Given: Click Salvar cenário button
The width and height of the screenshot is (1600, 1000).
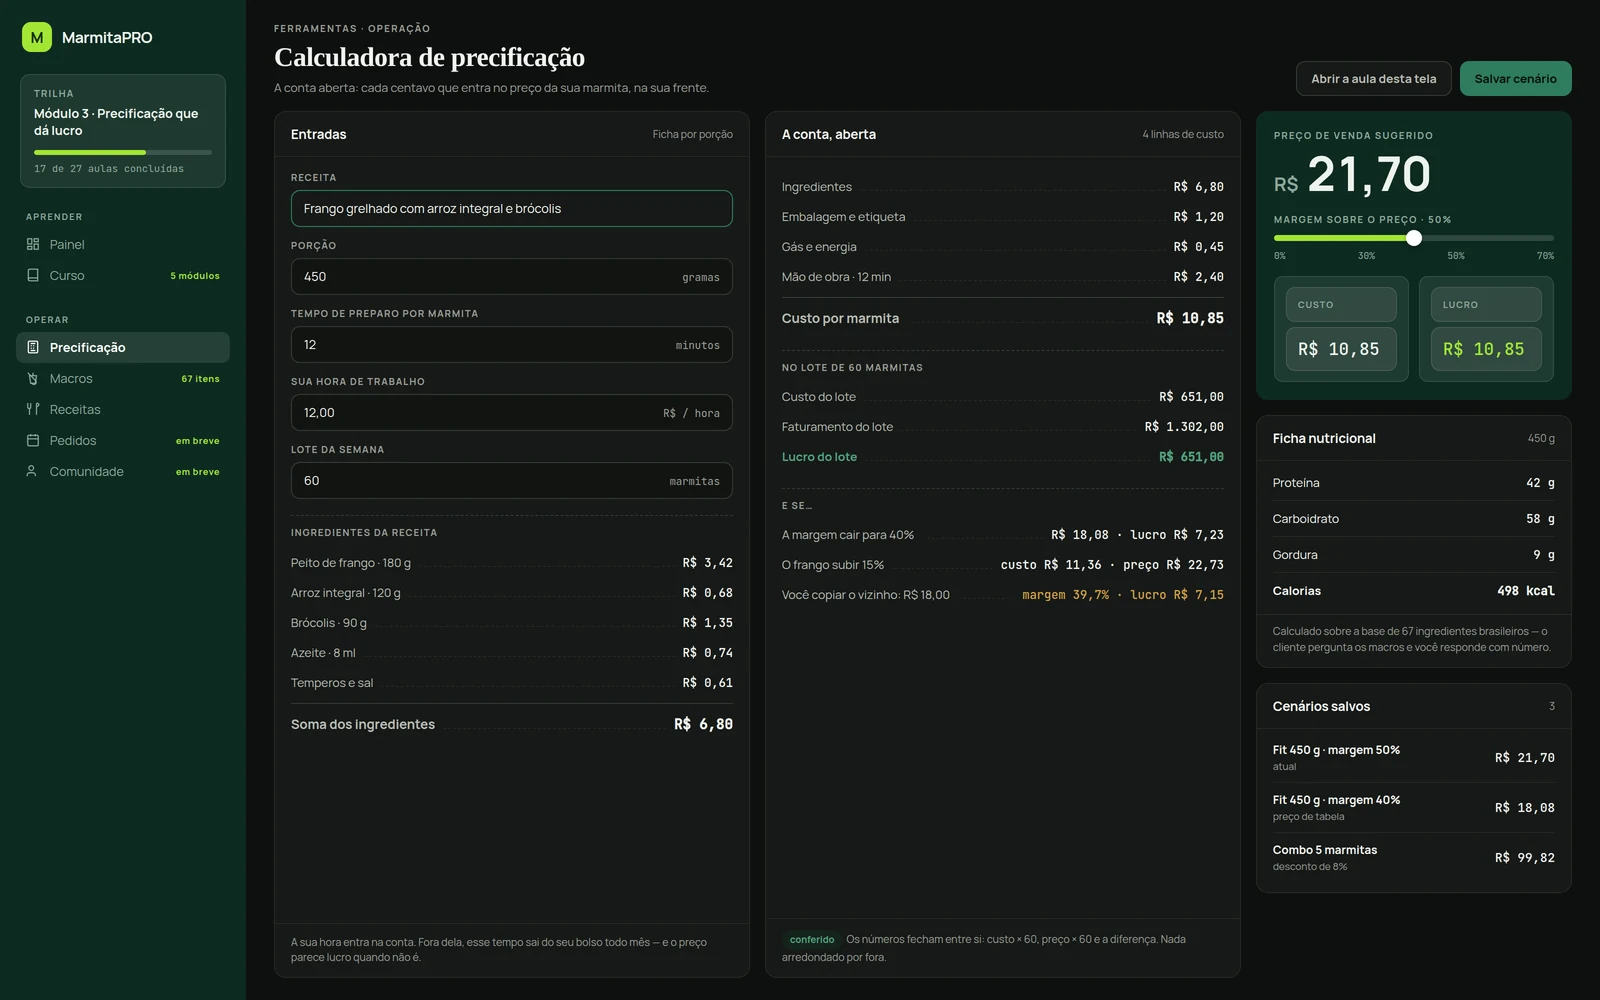Looking at the screenshot, I should click(1515, 79).
